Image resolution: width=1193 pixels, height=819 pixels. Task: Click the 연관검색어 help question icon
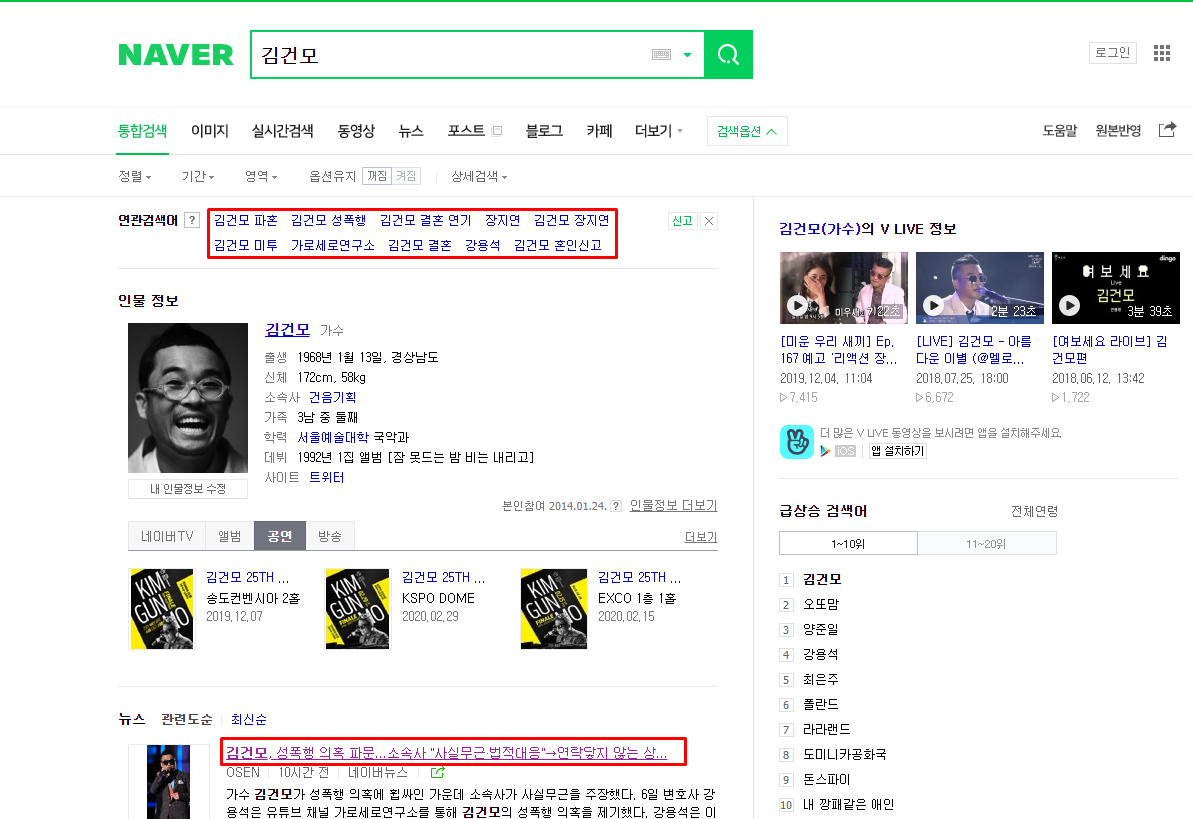192,221
